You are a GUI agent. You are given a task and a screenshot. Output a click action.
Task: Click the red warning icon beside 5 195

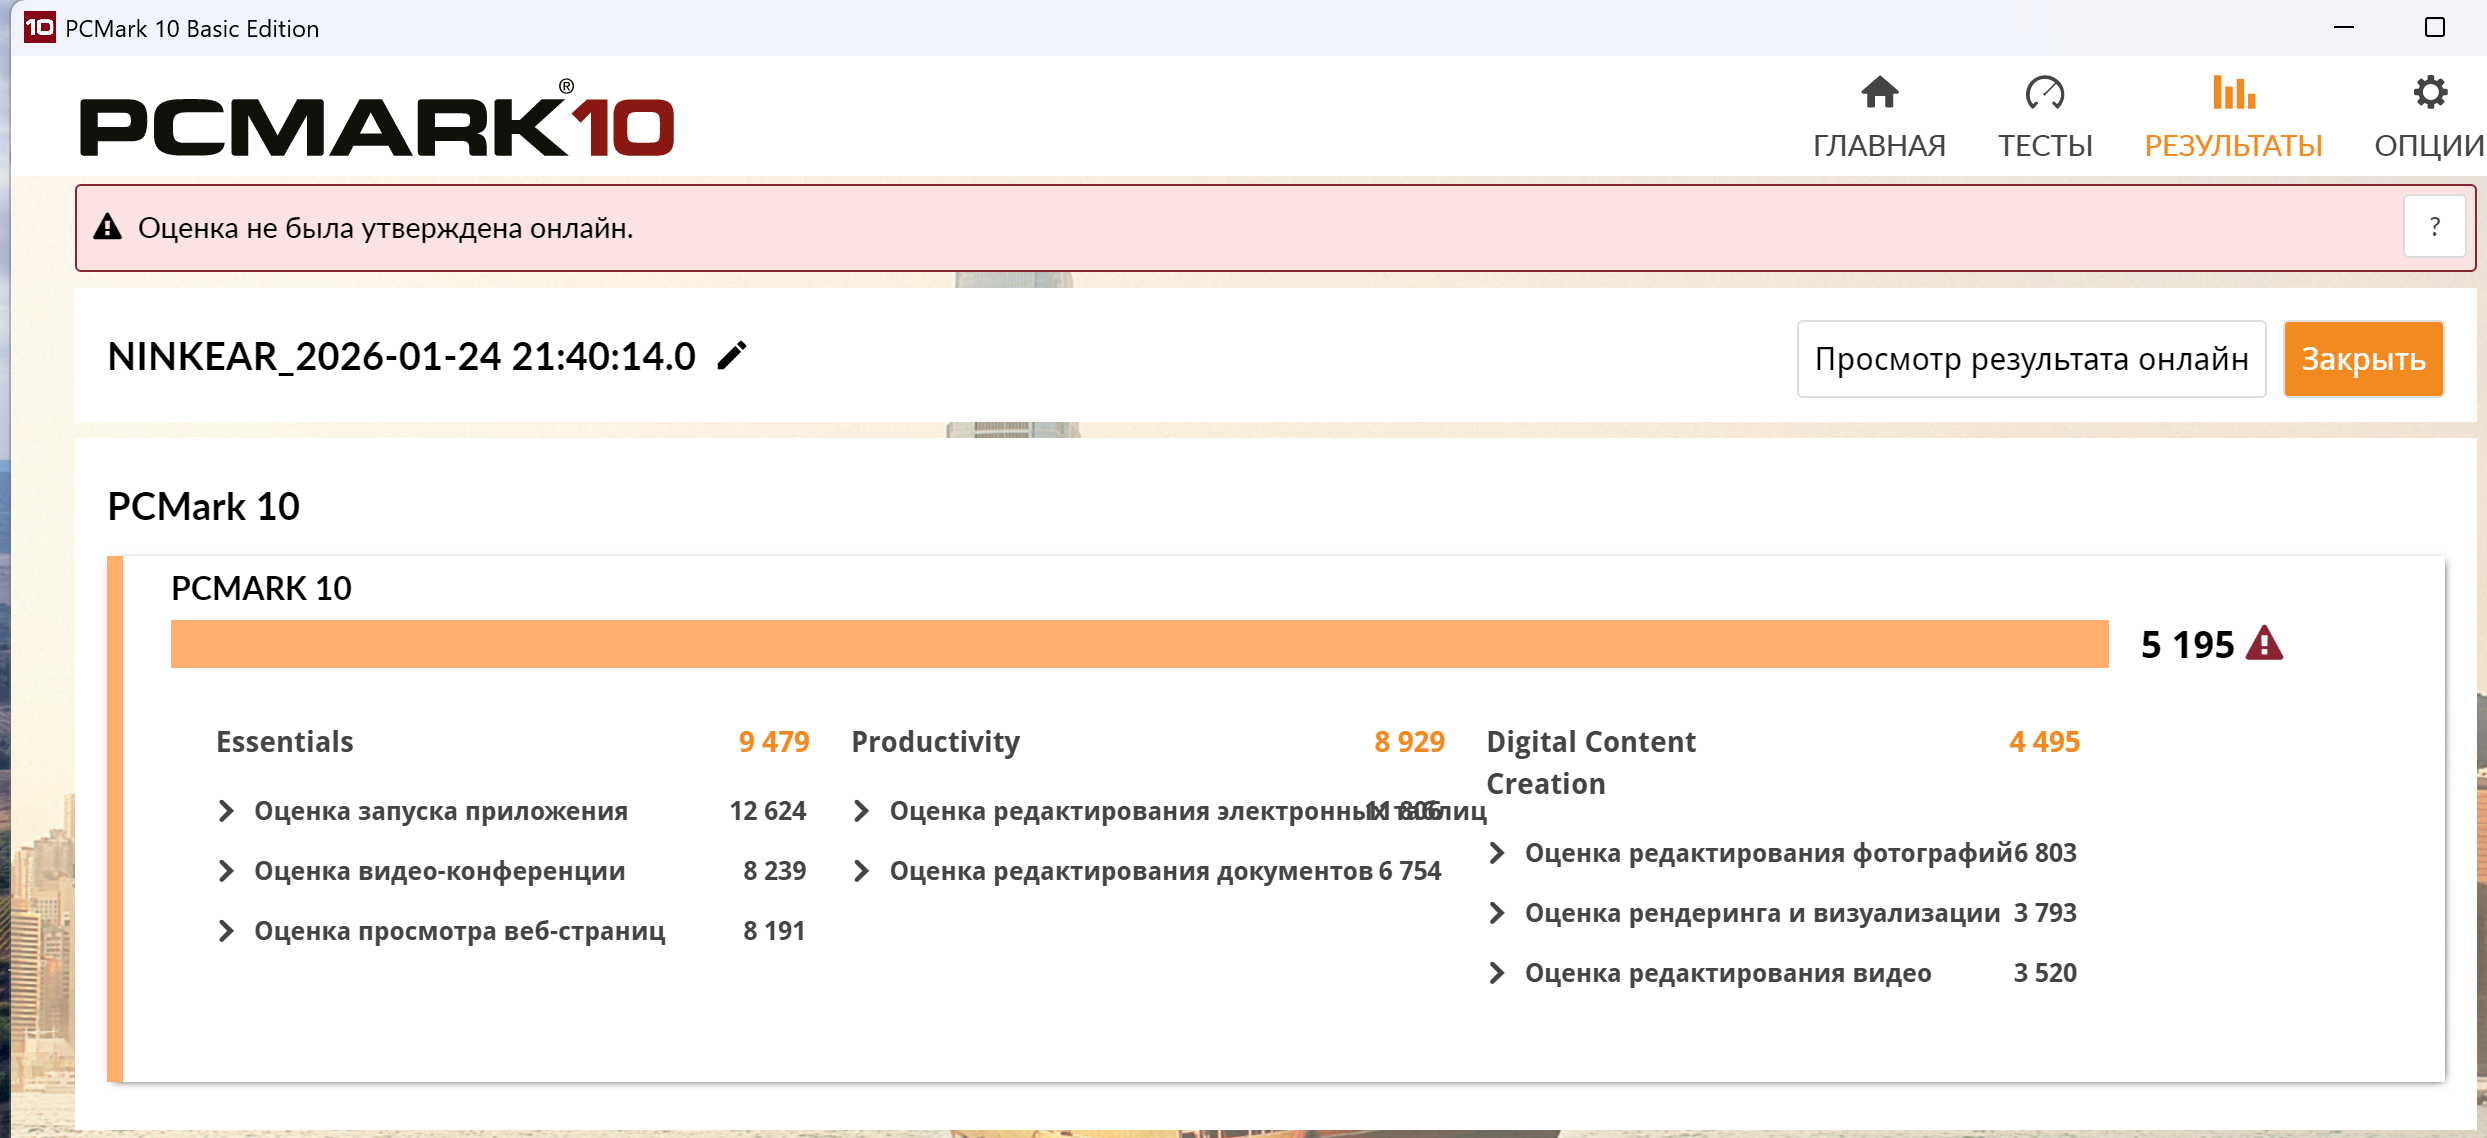pyautogui.click(x=2264, y=644)
